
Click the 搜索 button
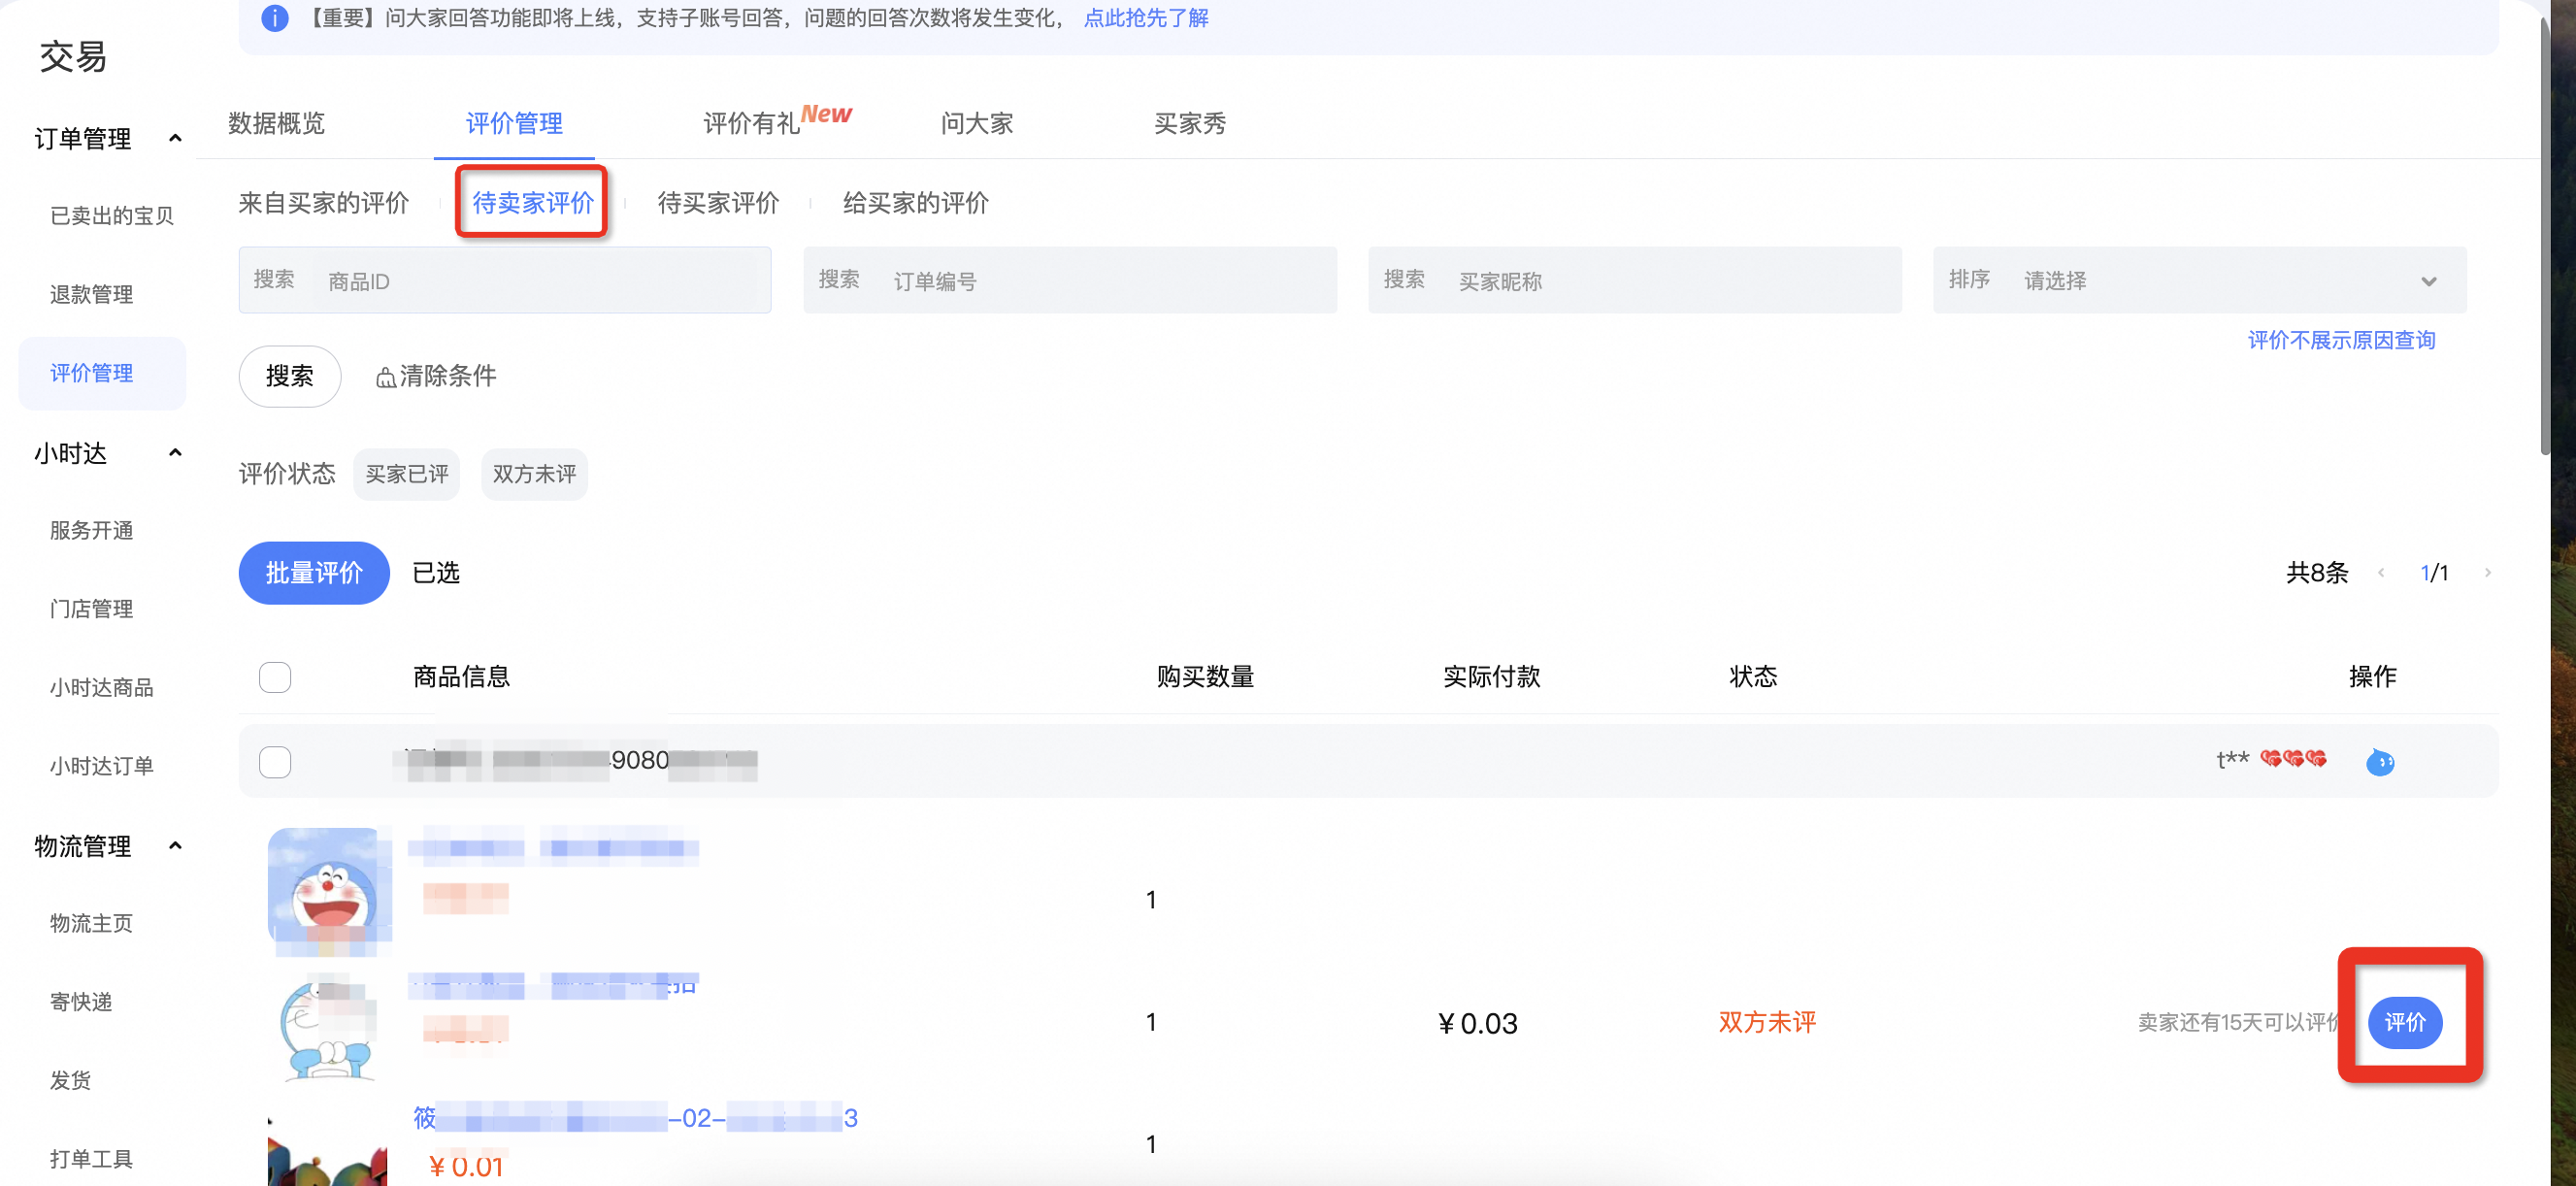click(x=290, y=377)
